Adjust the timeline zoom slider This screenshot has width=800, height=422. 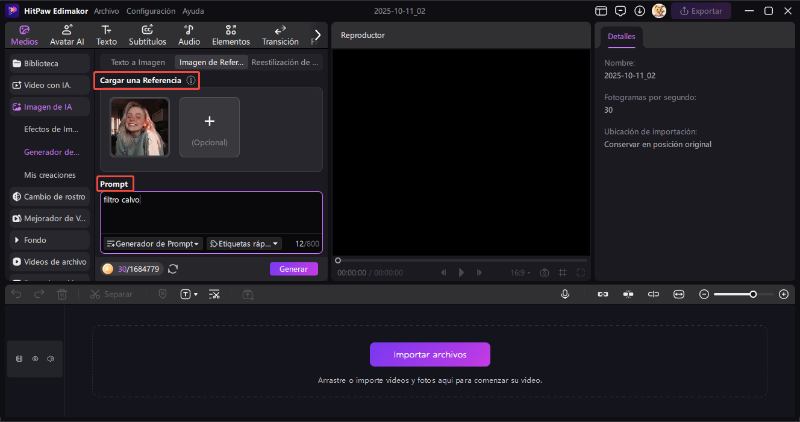(753, 294)
